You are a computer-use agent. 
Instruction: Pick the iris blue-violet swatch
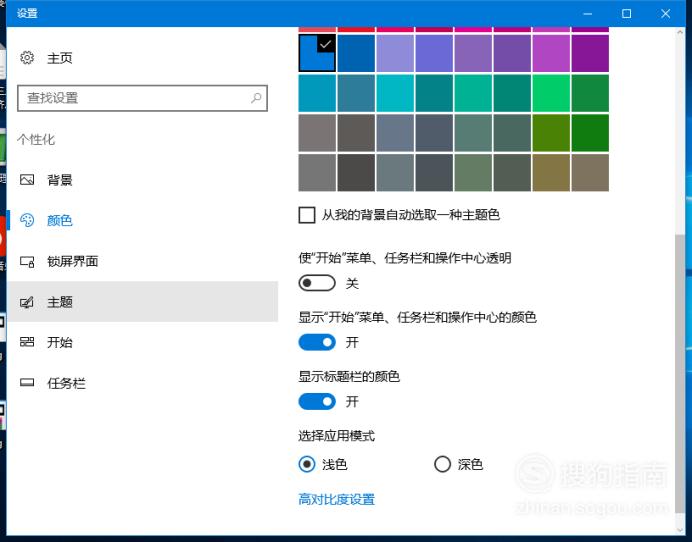pos(434,53)
